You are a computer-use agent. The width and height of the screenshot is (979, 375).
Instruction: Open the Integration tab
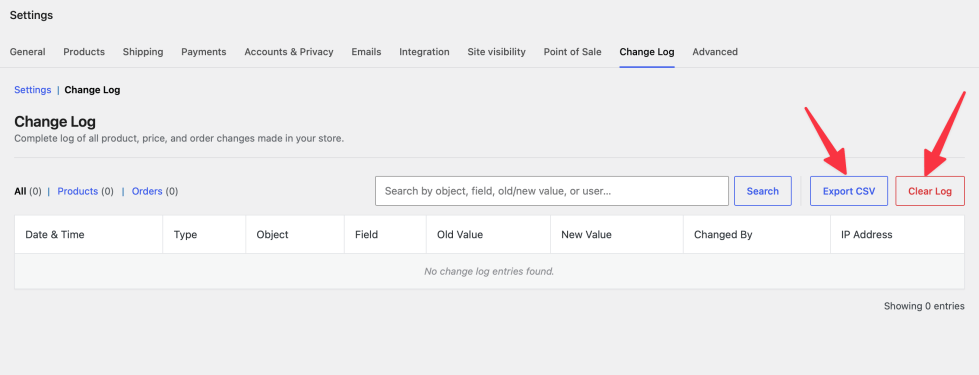tap(424, 52)
